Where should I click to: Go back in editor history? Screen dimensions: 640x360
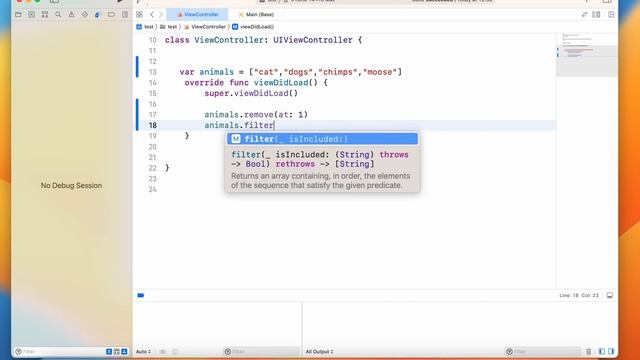tap(152, 15)
